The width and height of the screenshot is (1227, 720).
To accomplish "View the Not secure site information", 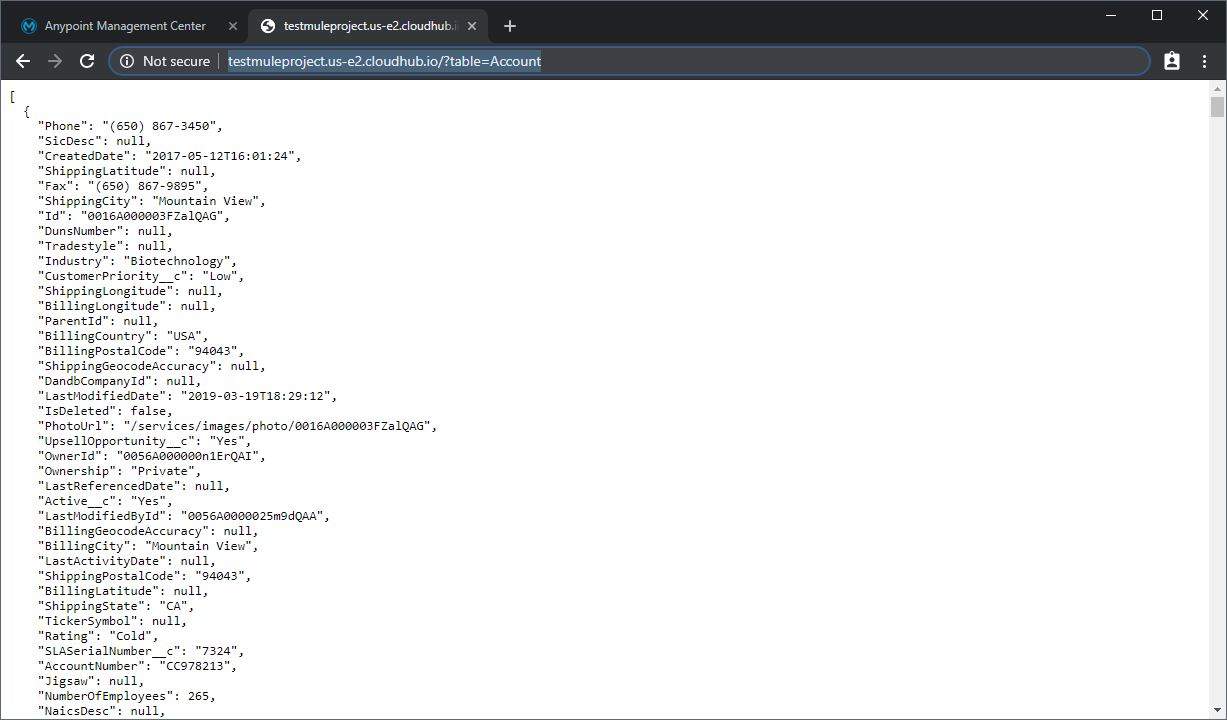I will point(165,61).
